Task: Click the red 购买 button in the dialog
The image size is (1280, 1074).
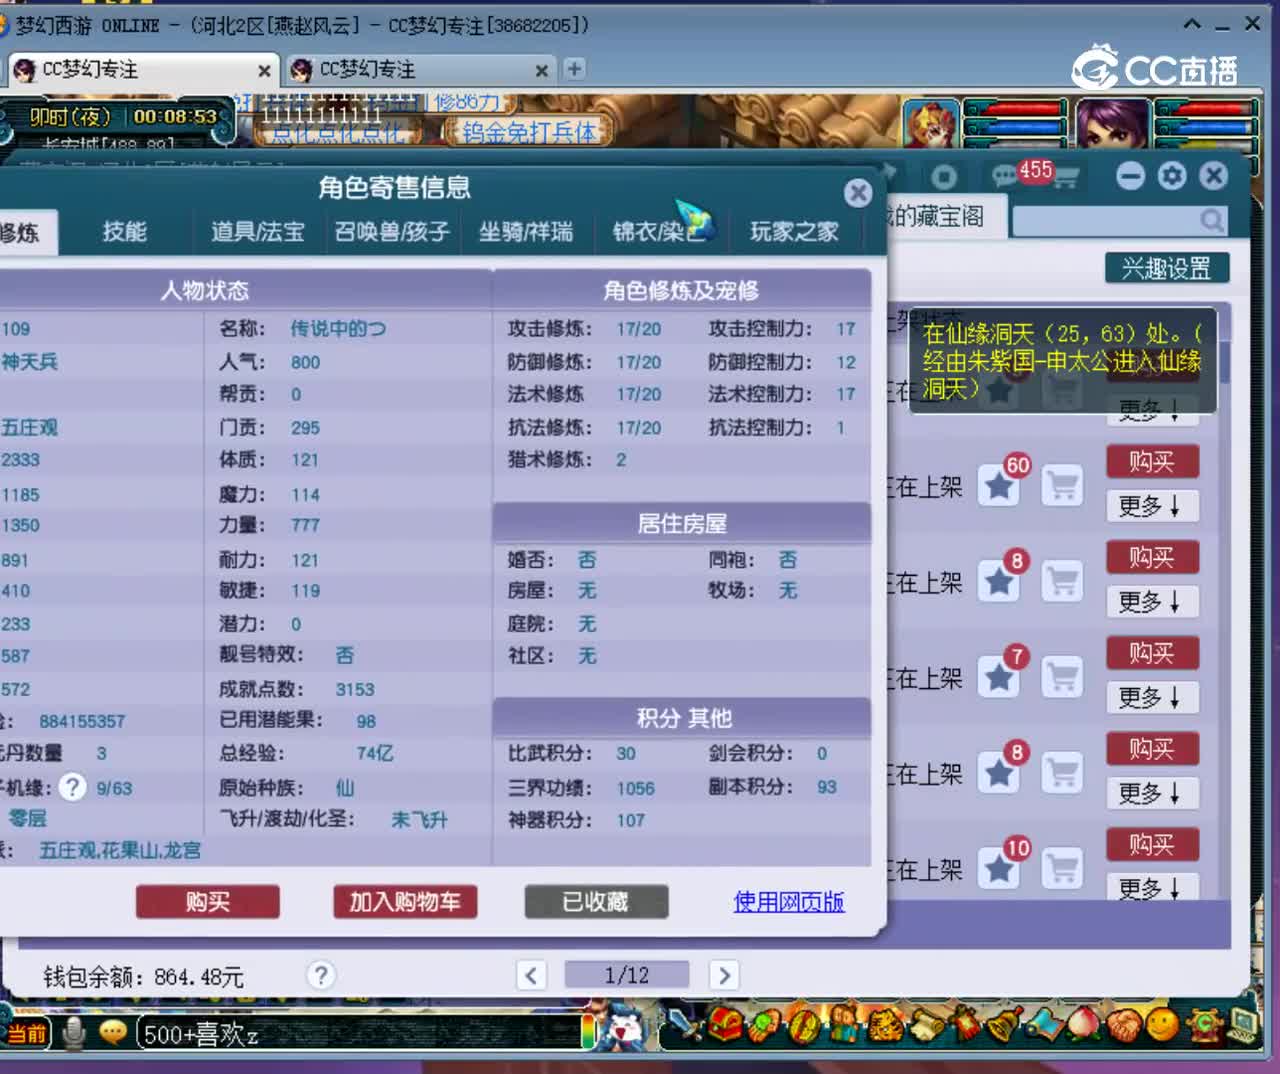Action: [x=208, y=902]
